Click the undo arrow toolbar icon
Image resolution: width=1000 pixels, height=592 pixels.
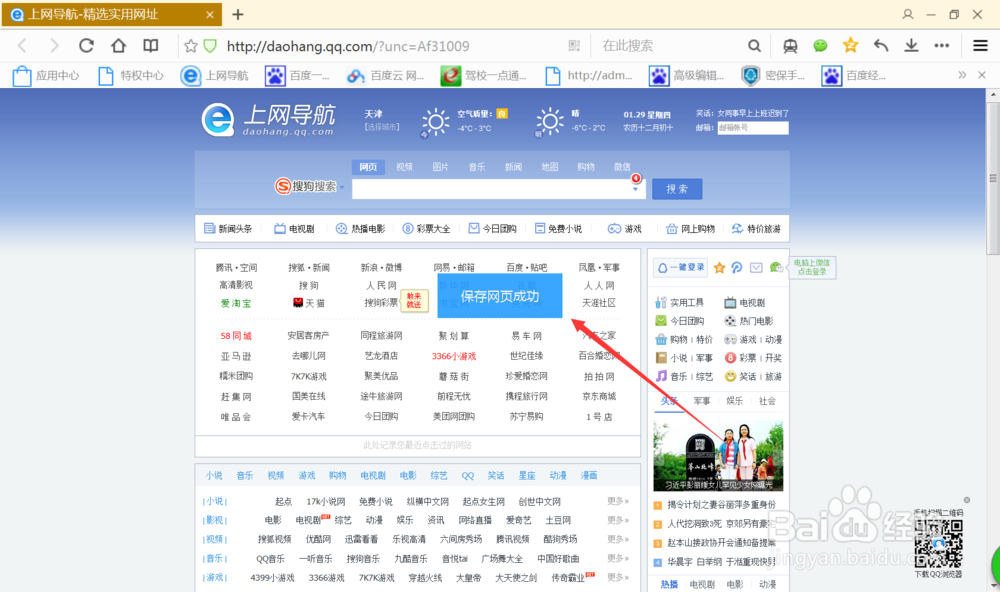881,45
